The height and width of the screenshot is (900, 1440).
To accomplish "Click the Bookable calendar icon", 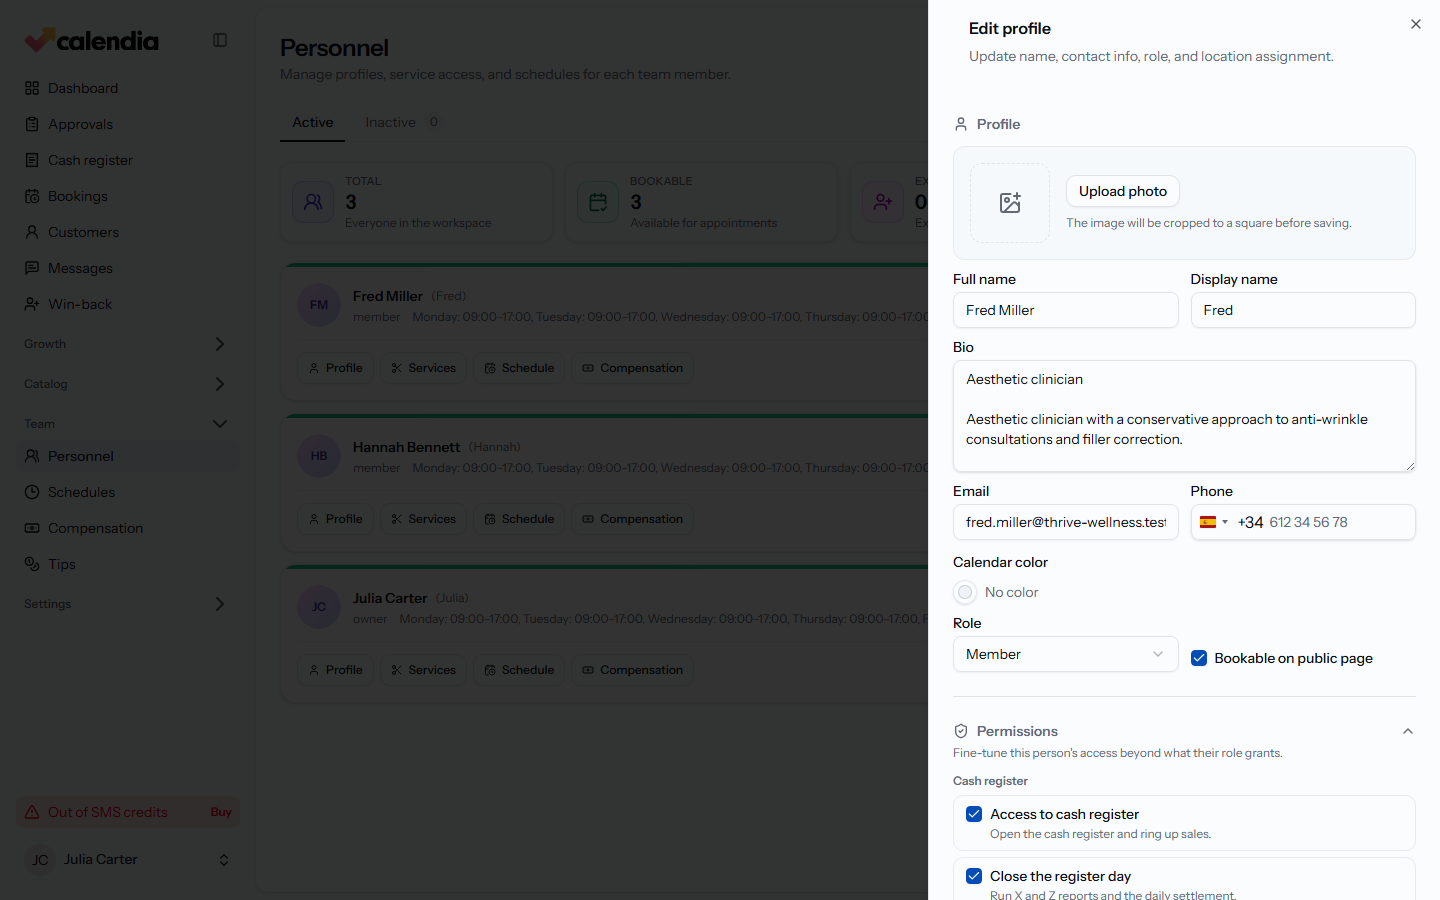I will pos(598,202).
